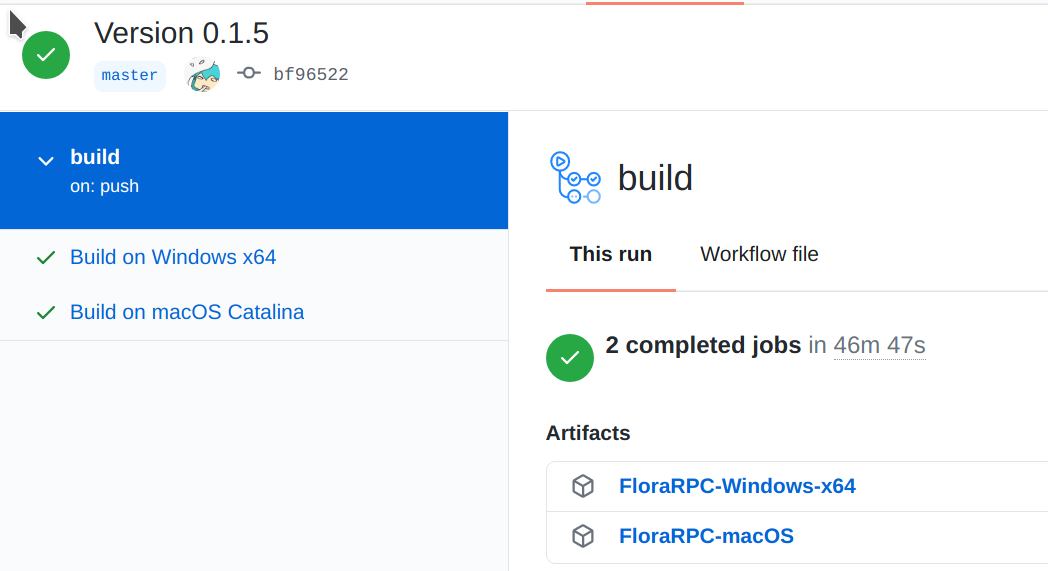Click the checkmark icon for macOS Catalina job
The width and height of the screenshot is (1048, 571).
[x=45, y=313]
